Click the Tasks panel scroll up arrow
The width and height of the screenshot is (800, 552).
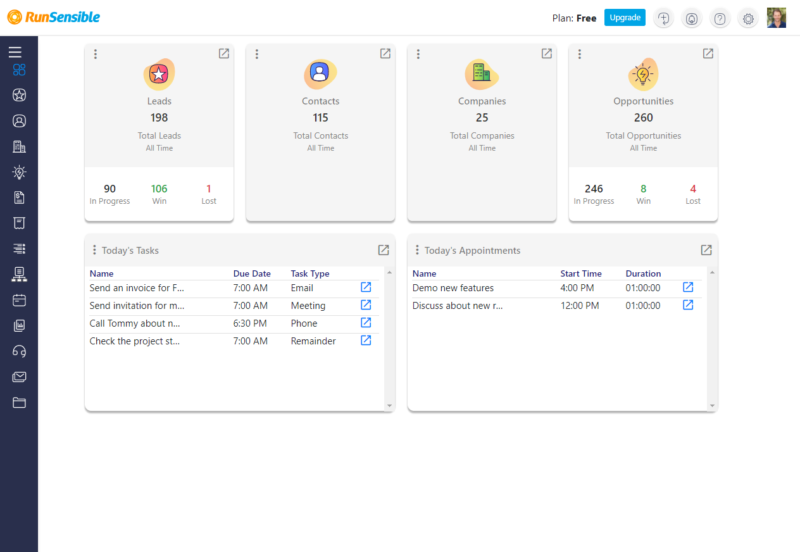click(x=389, y=273)
